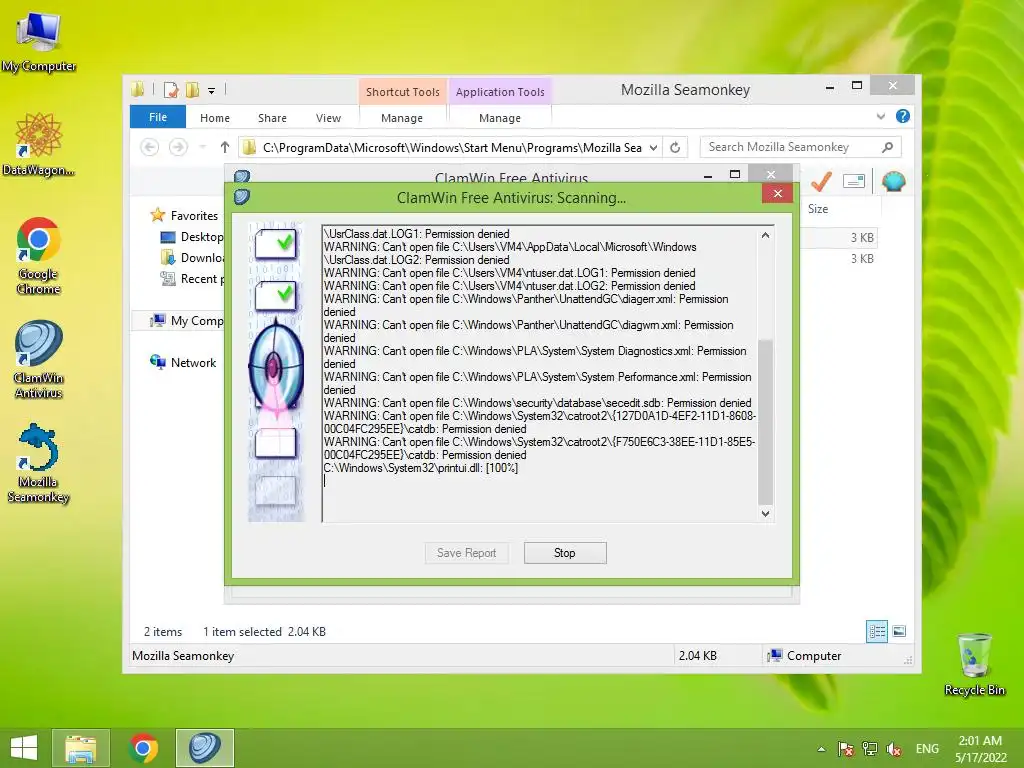This screenshot has height=768, width=1024.
Task: Refresh the Explorer folder view
Action: 675,148
